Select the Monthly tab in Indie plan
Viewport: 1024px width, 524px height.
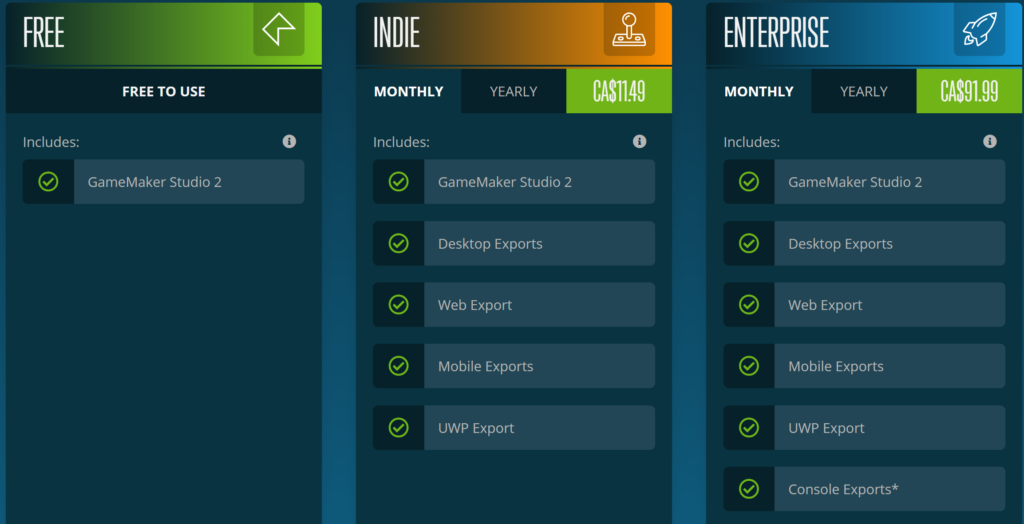point(408,91)
